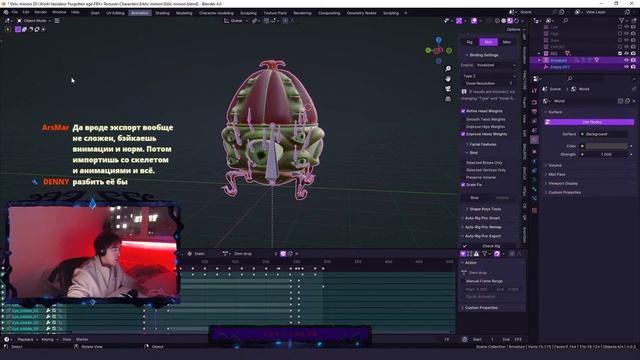640x360 pixels.
Task: Select the Armature item in outliner
Action: [x=558, y=60]
